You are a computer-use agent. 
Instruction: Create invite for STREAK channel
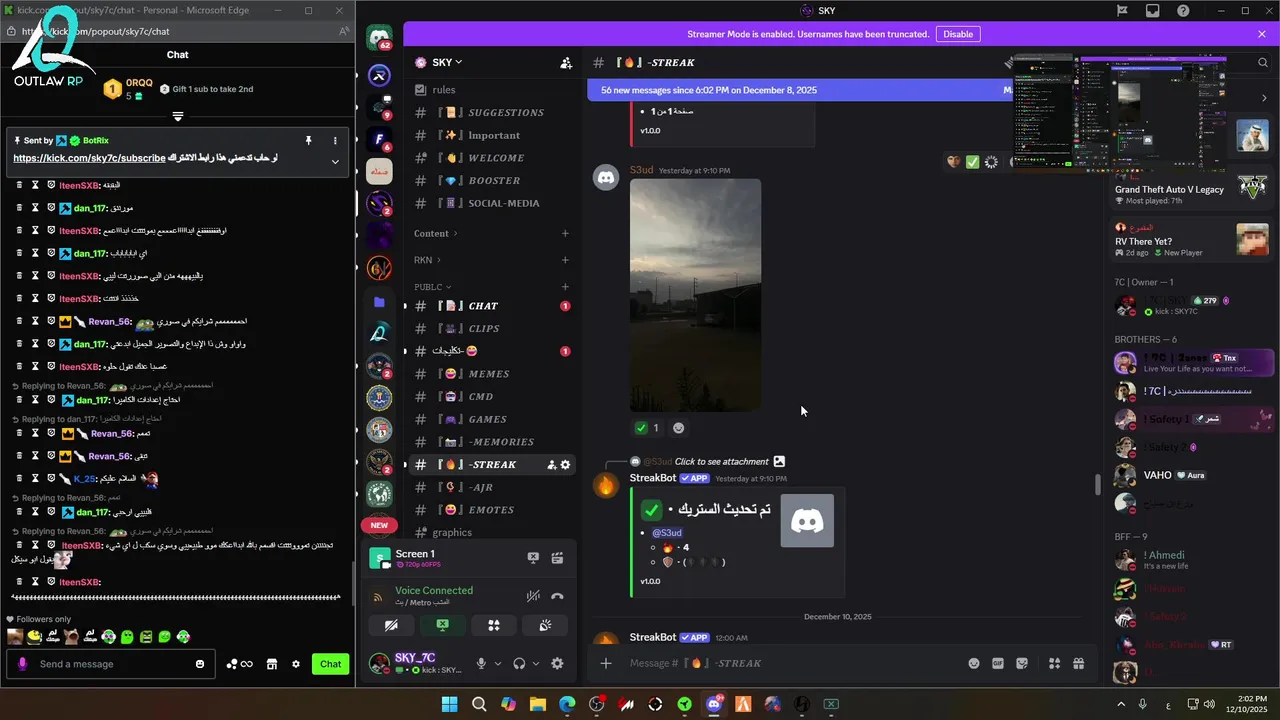[x=551, y=465]
